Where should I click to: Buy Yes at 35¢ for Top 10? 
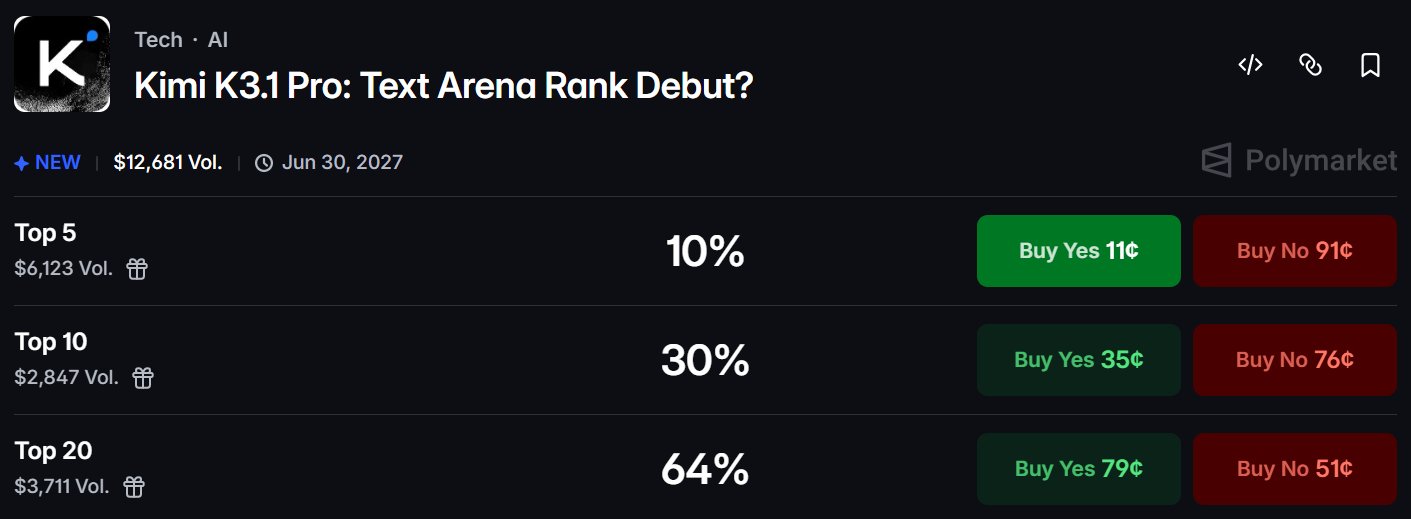(x=1079, y=360)
